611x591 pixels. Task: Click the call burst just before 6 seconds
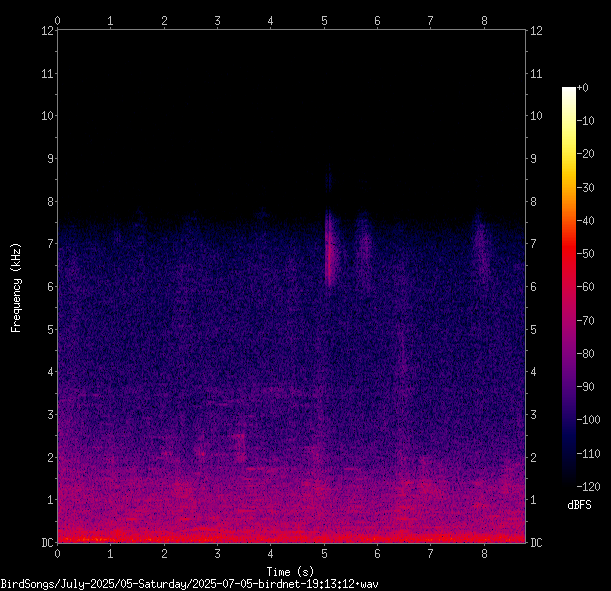point(365,249)
